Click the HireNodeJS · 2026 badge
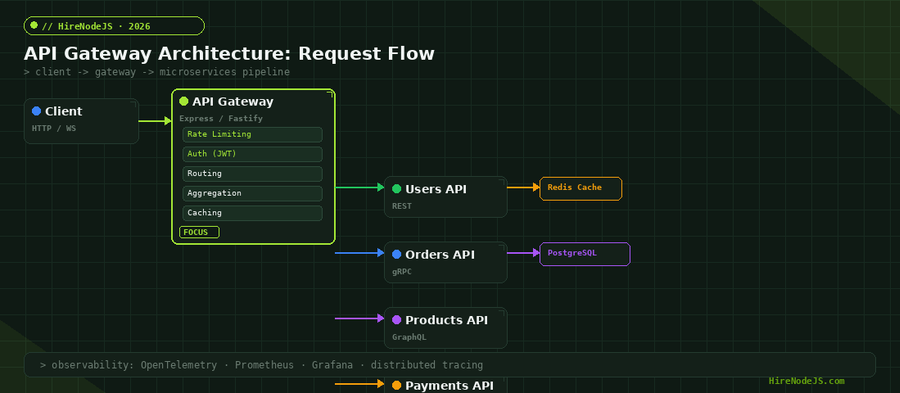This screenshot has height=393, width=900. click(114, 26)
